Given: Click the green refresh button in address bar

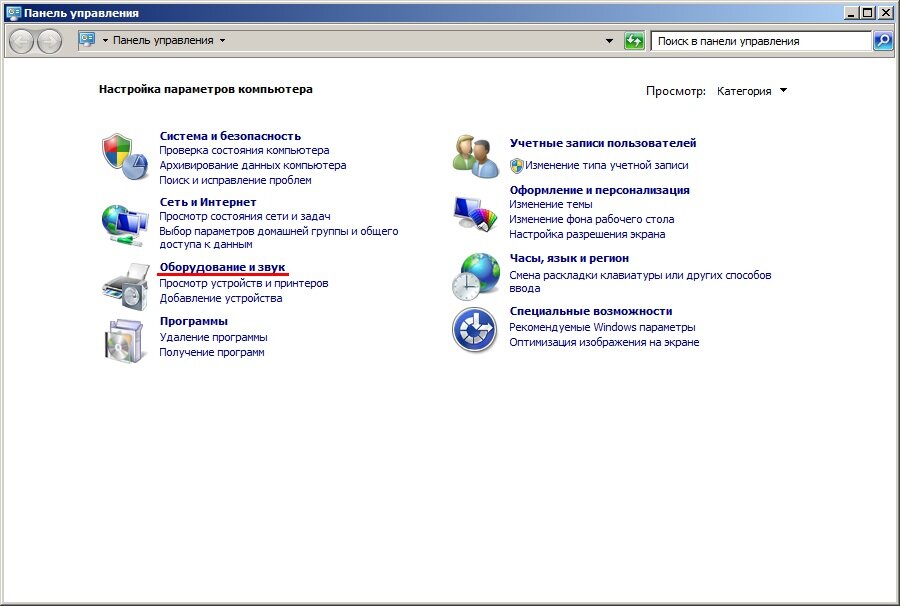Looking at the screenshot, I should pyautogui.click(x=634, y=41).
